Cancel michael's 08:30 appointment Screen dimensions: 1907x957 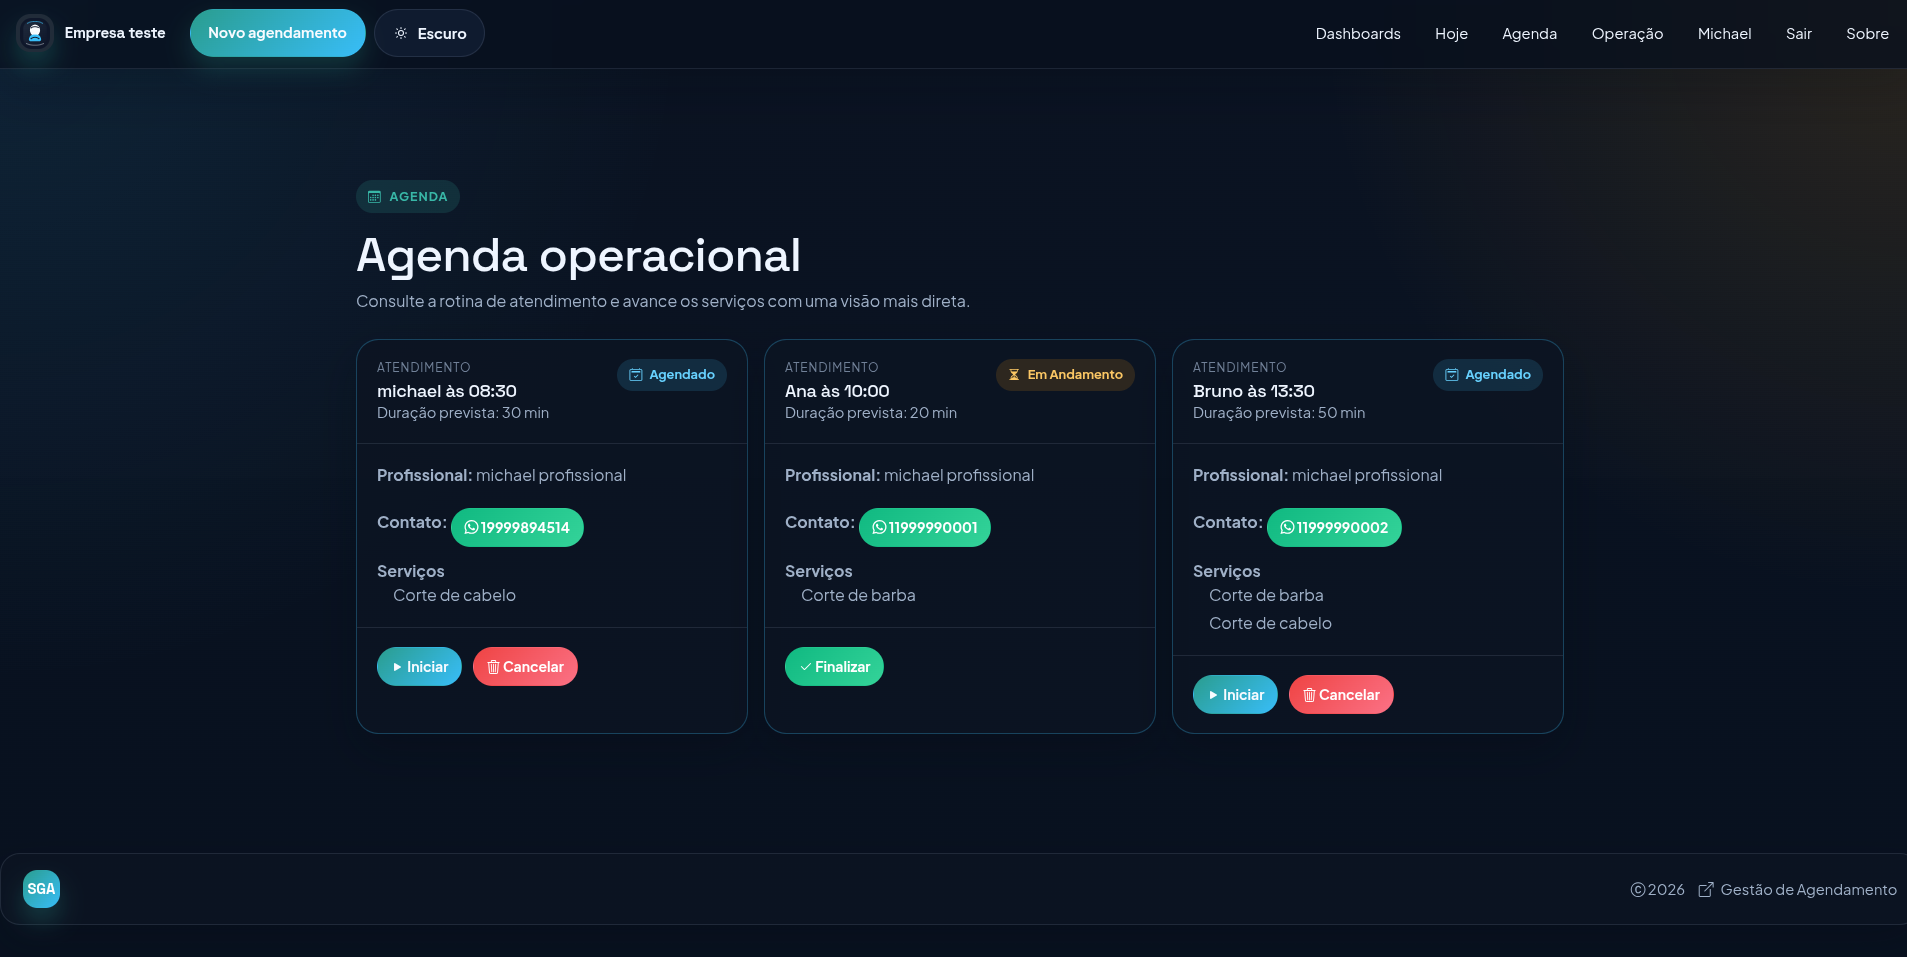525,667
